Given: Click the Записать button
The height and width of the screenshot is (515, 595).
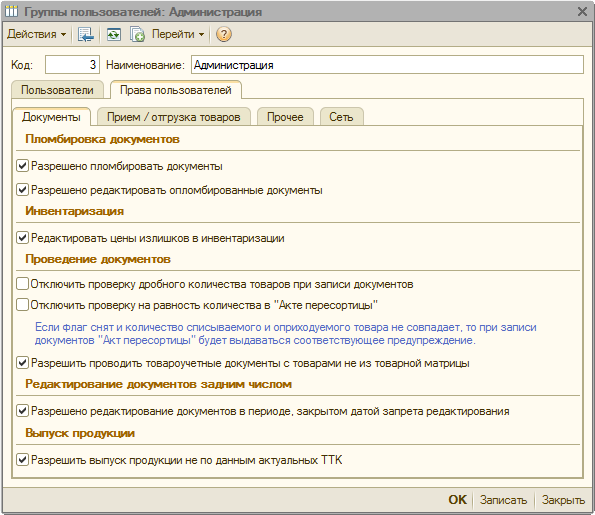Looking at the screenshot, I should pyautogui.click(x=503, y=500).
